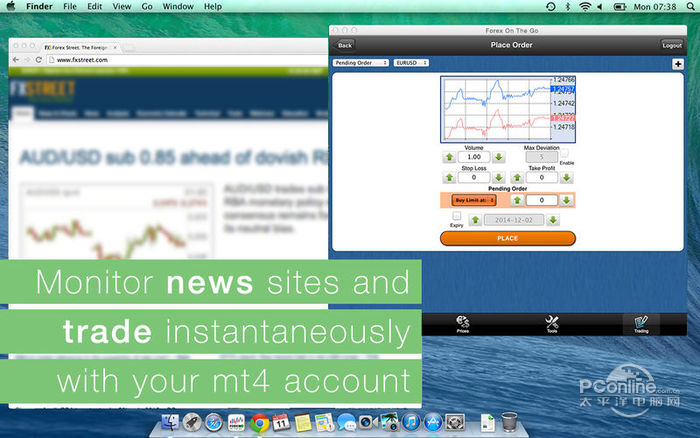
Task: Select the Trading tab icon
Action: point(641,324)
